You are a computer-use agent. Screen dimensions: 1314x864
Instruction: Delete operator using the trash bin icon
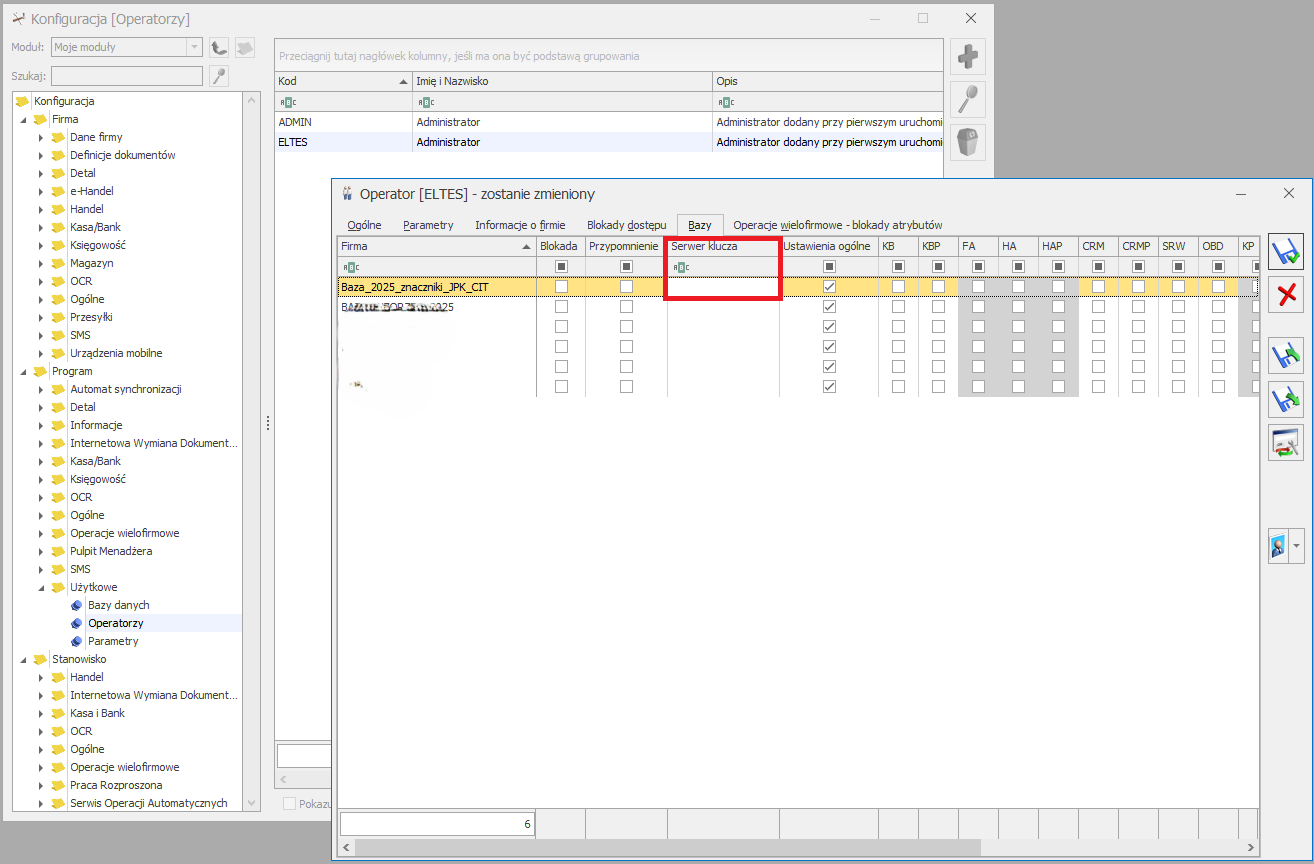tap(968, 143)
